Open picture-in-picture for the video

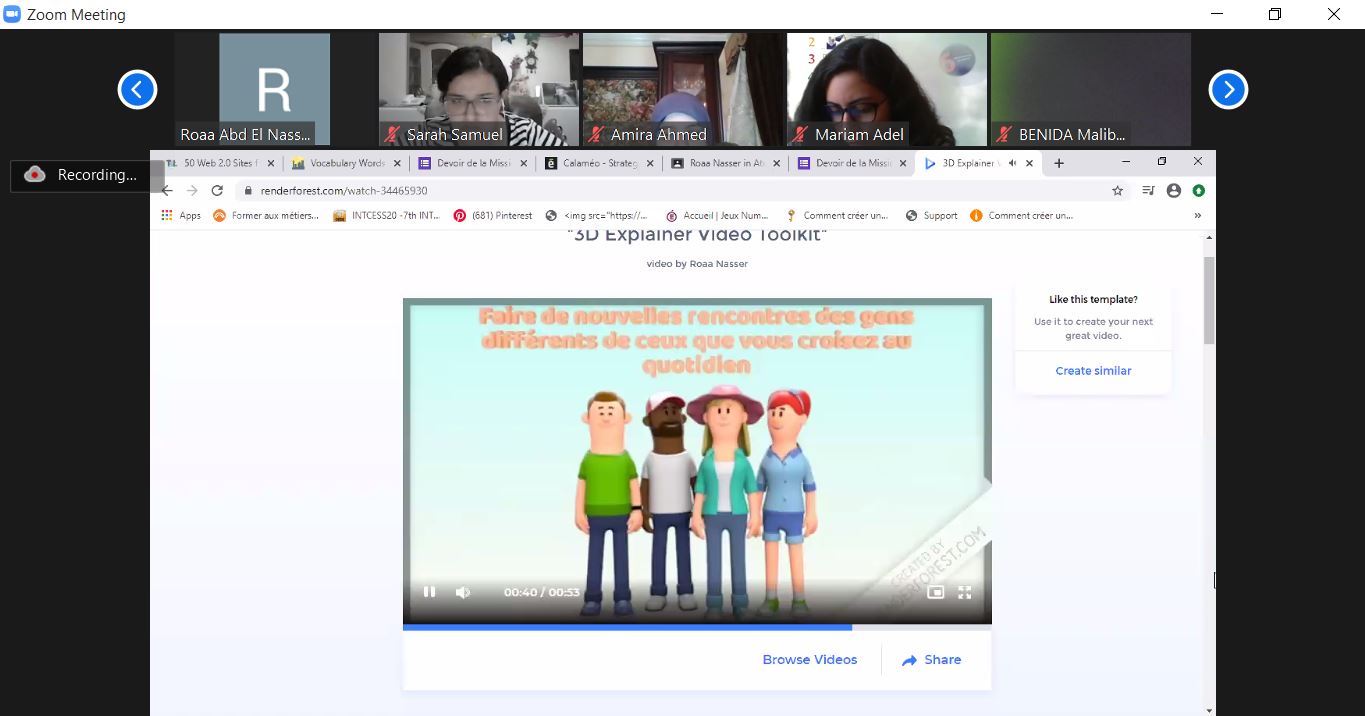(935, 592)
